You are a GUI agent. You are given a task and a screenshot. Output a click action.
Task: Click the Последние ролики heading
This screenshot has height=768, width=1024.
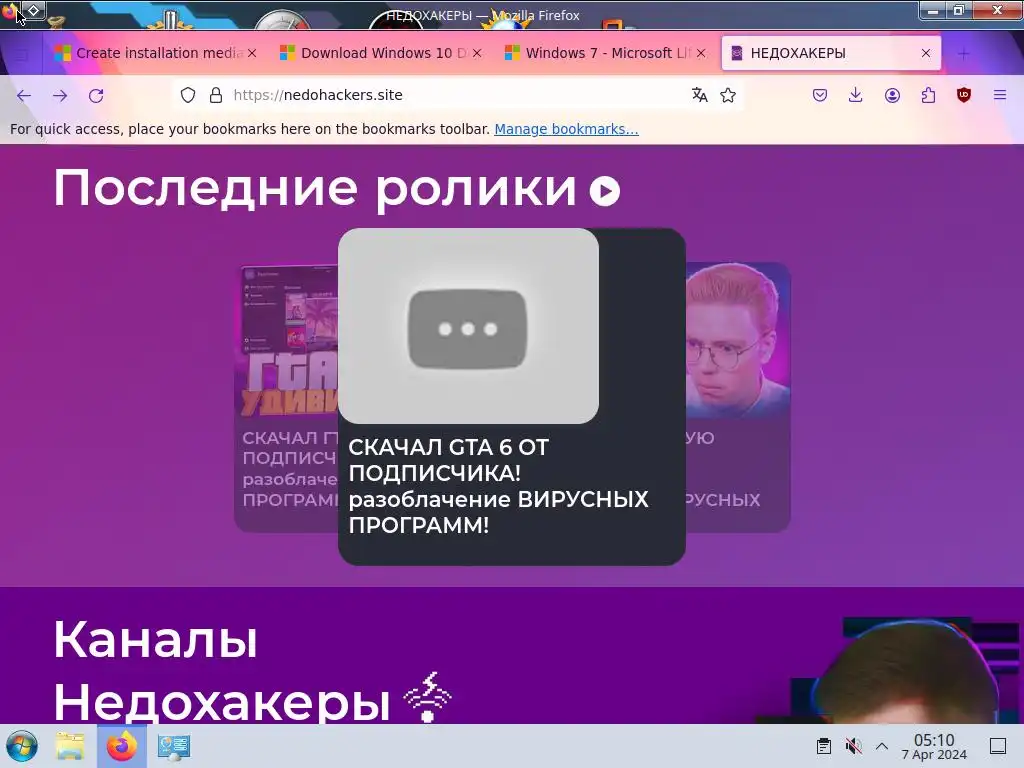(315, 189)
